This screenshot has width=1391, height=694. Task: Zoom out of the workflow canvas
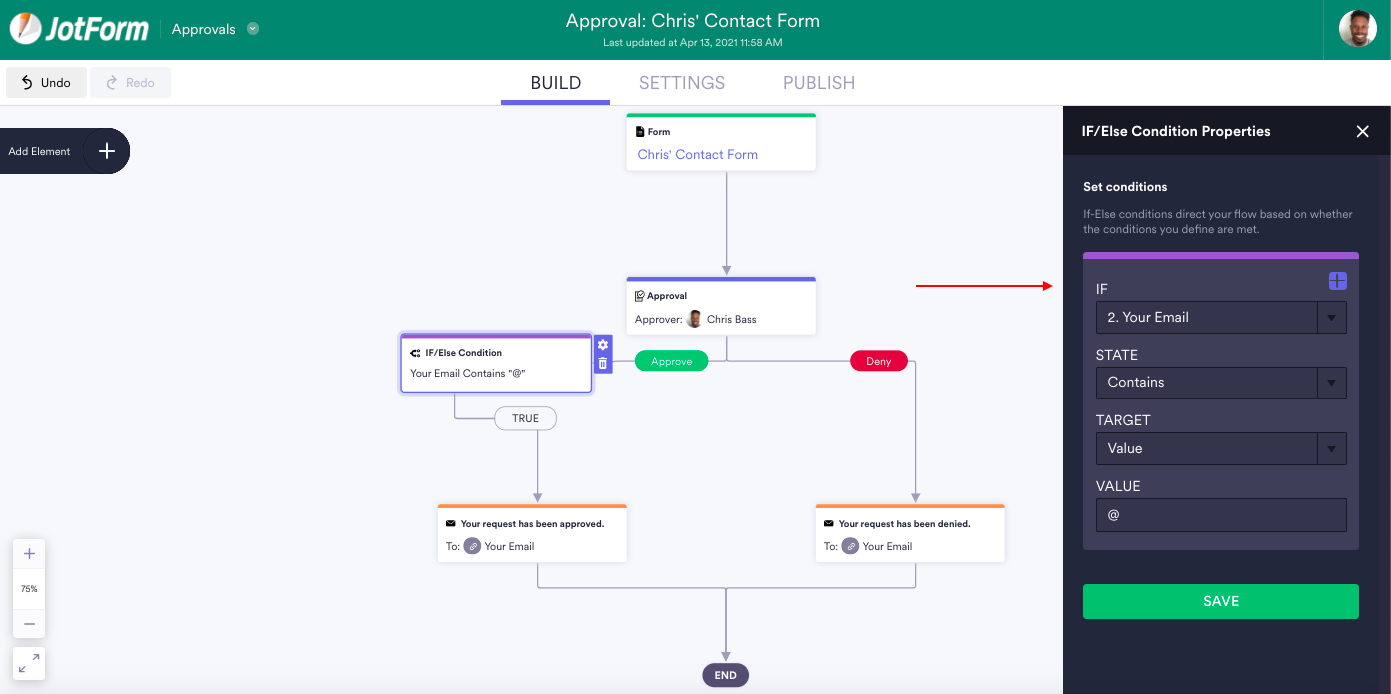(29, 623)
